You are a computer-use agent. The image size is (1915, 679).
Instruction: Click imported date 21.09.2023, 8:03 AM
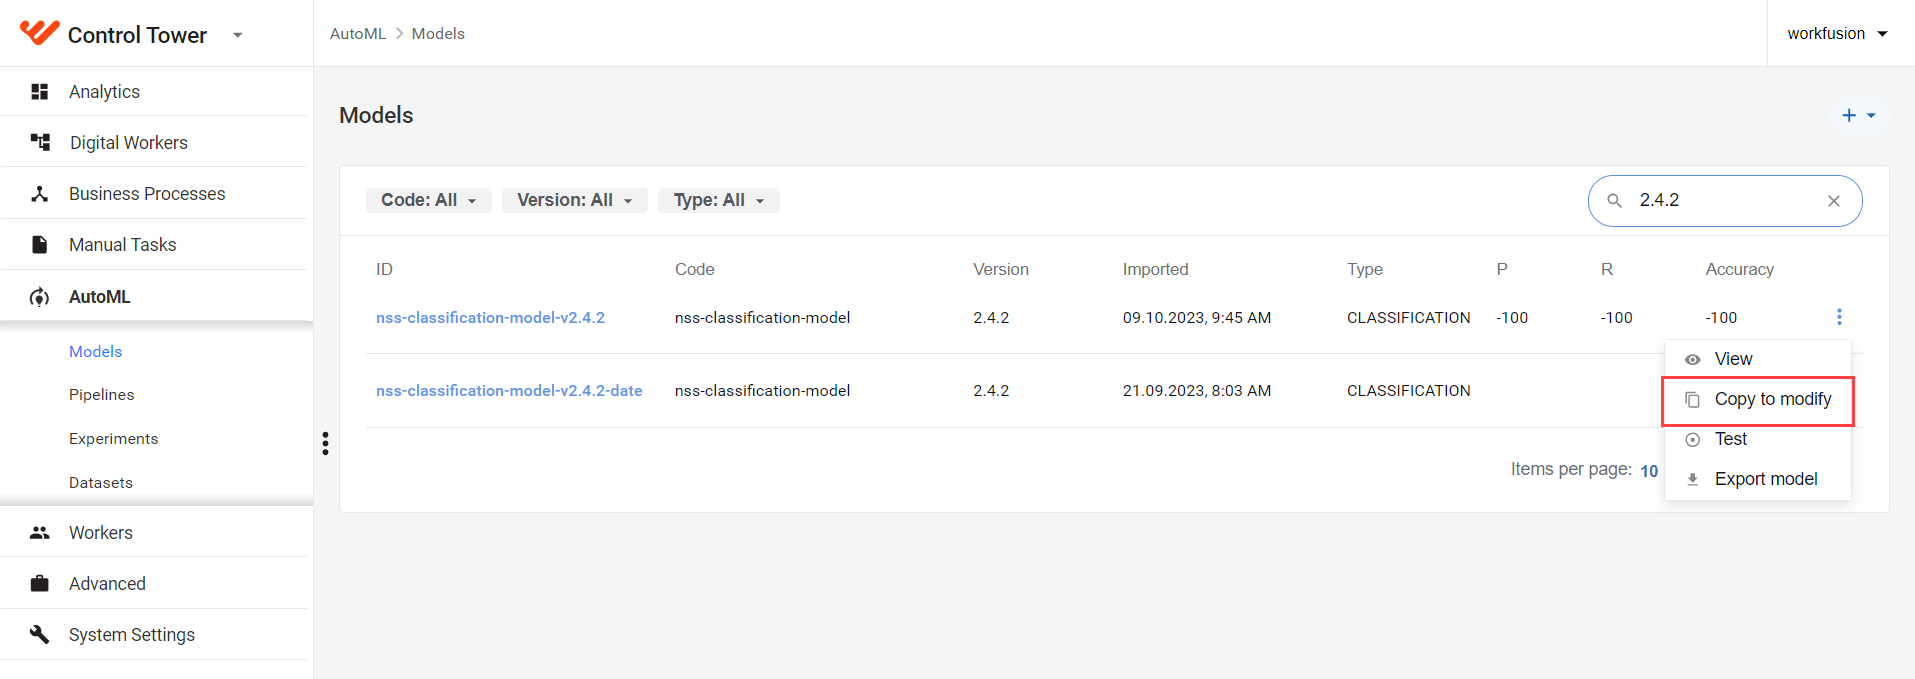click(1196, 390)
